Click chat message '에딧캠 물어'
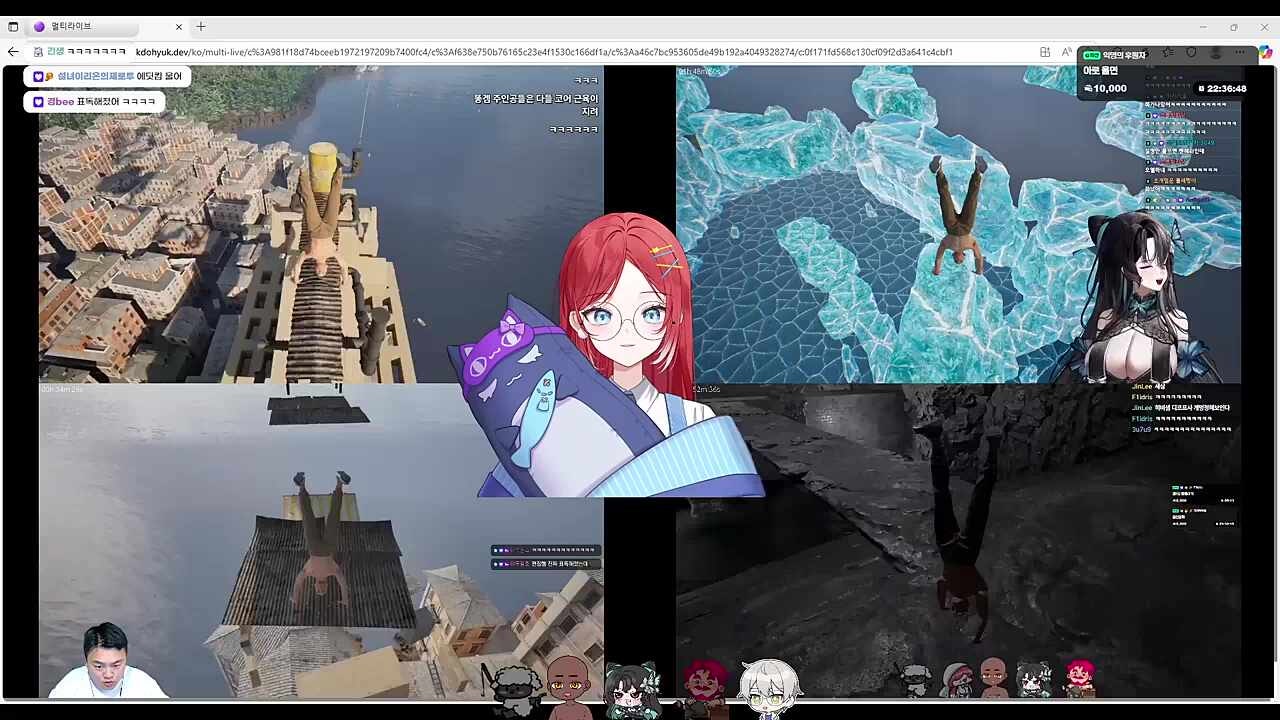The height and width of the screenshot is (720, 1280). 159,77
